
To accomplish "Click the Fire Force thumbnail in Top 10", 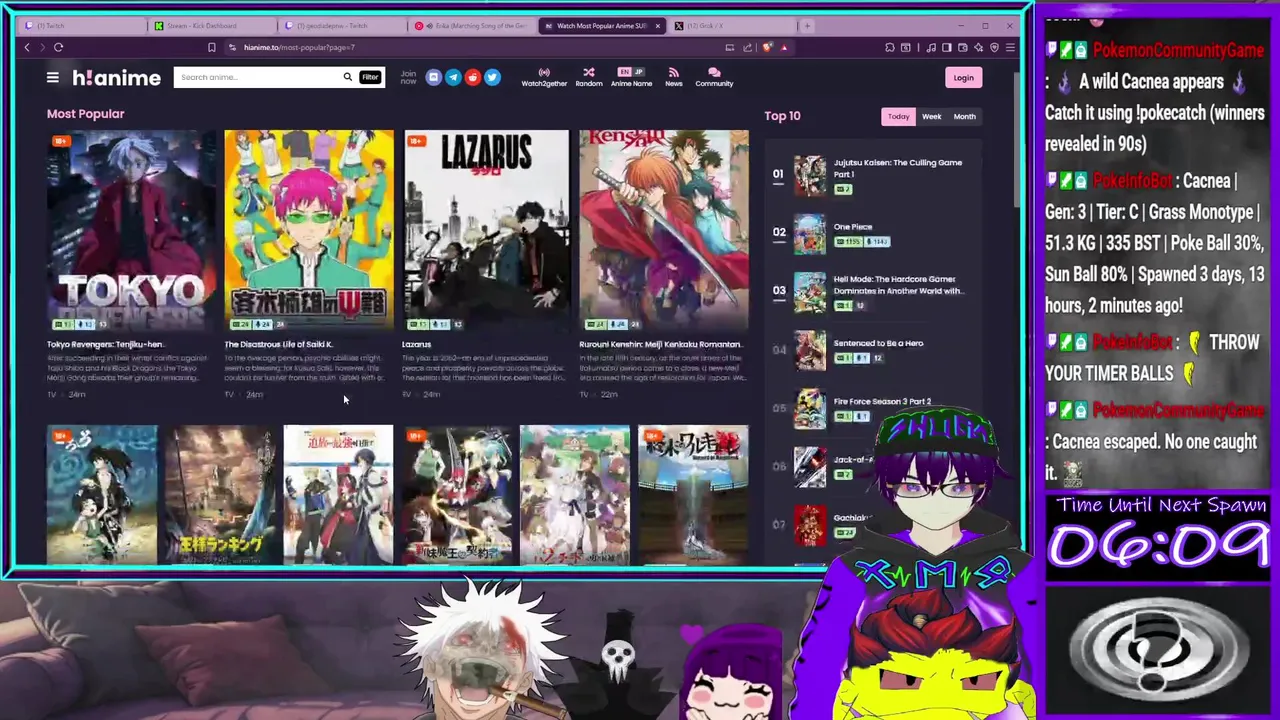I will tap(810, 409).
